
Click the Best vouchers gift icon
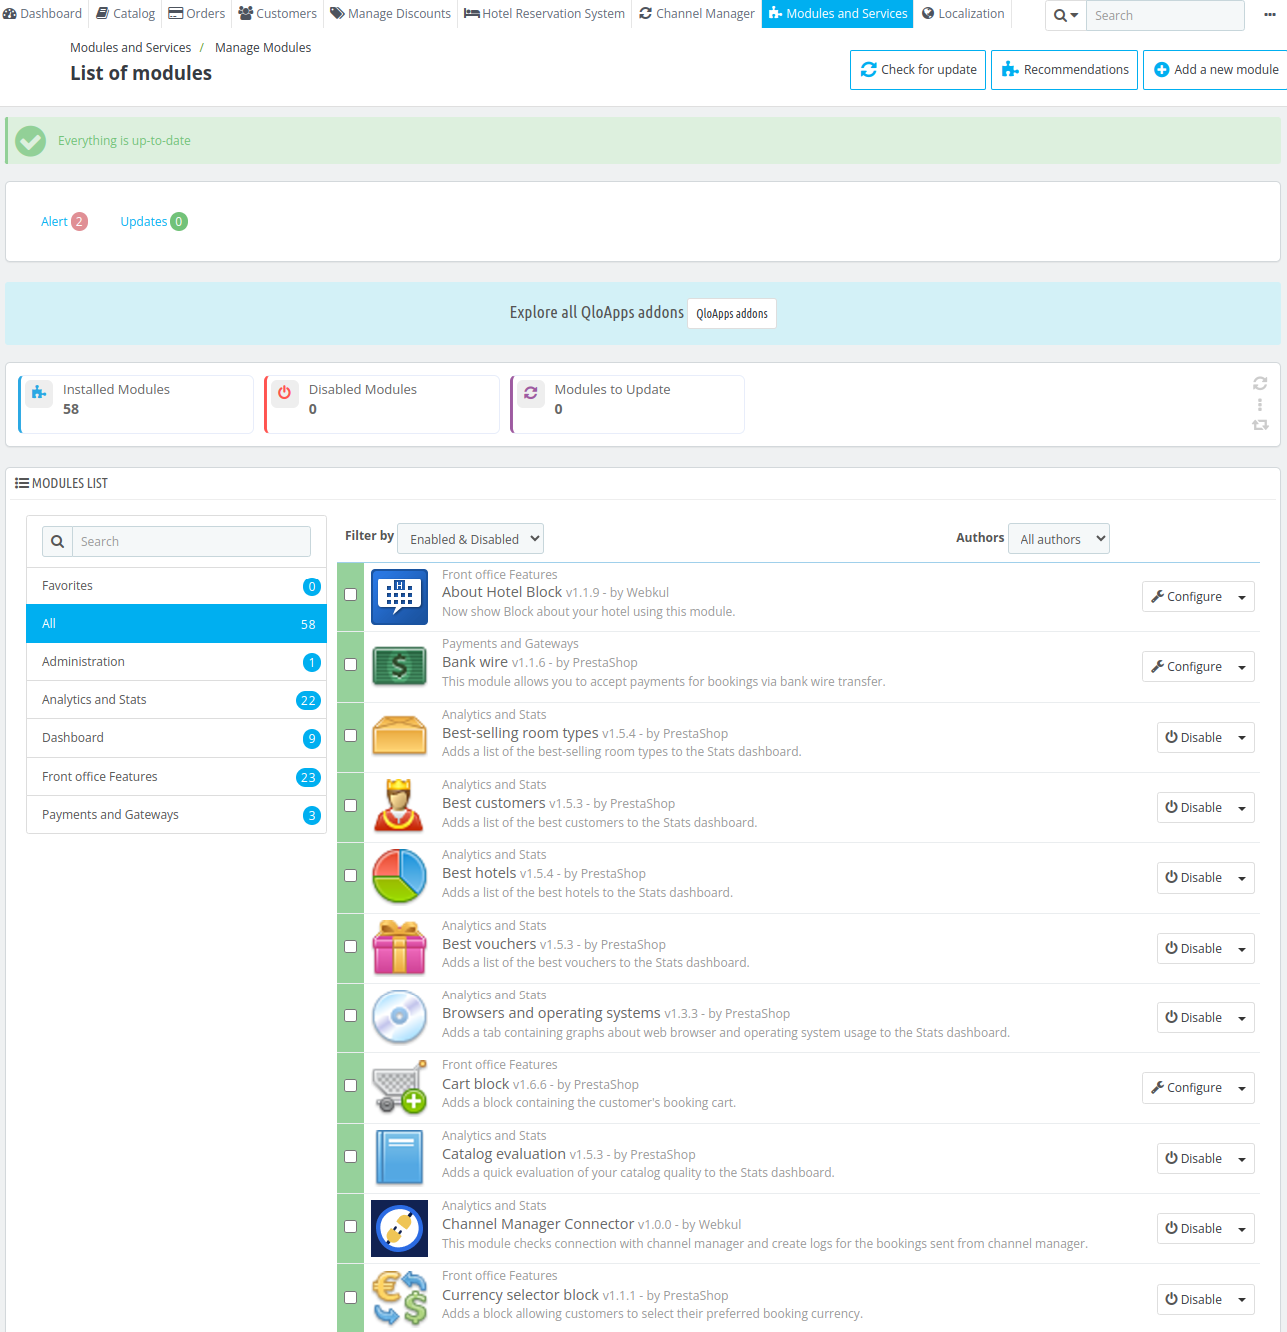click(x=399, y=947)
